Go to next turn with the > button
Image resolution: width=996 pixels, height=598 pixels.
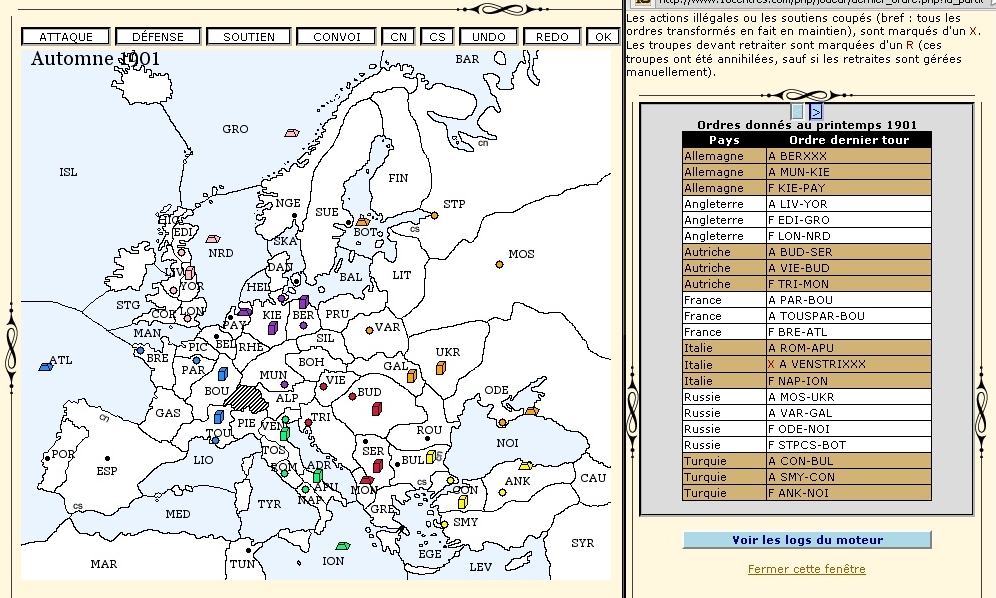click(816, 112)
